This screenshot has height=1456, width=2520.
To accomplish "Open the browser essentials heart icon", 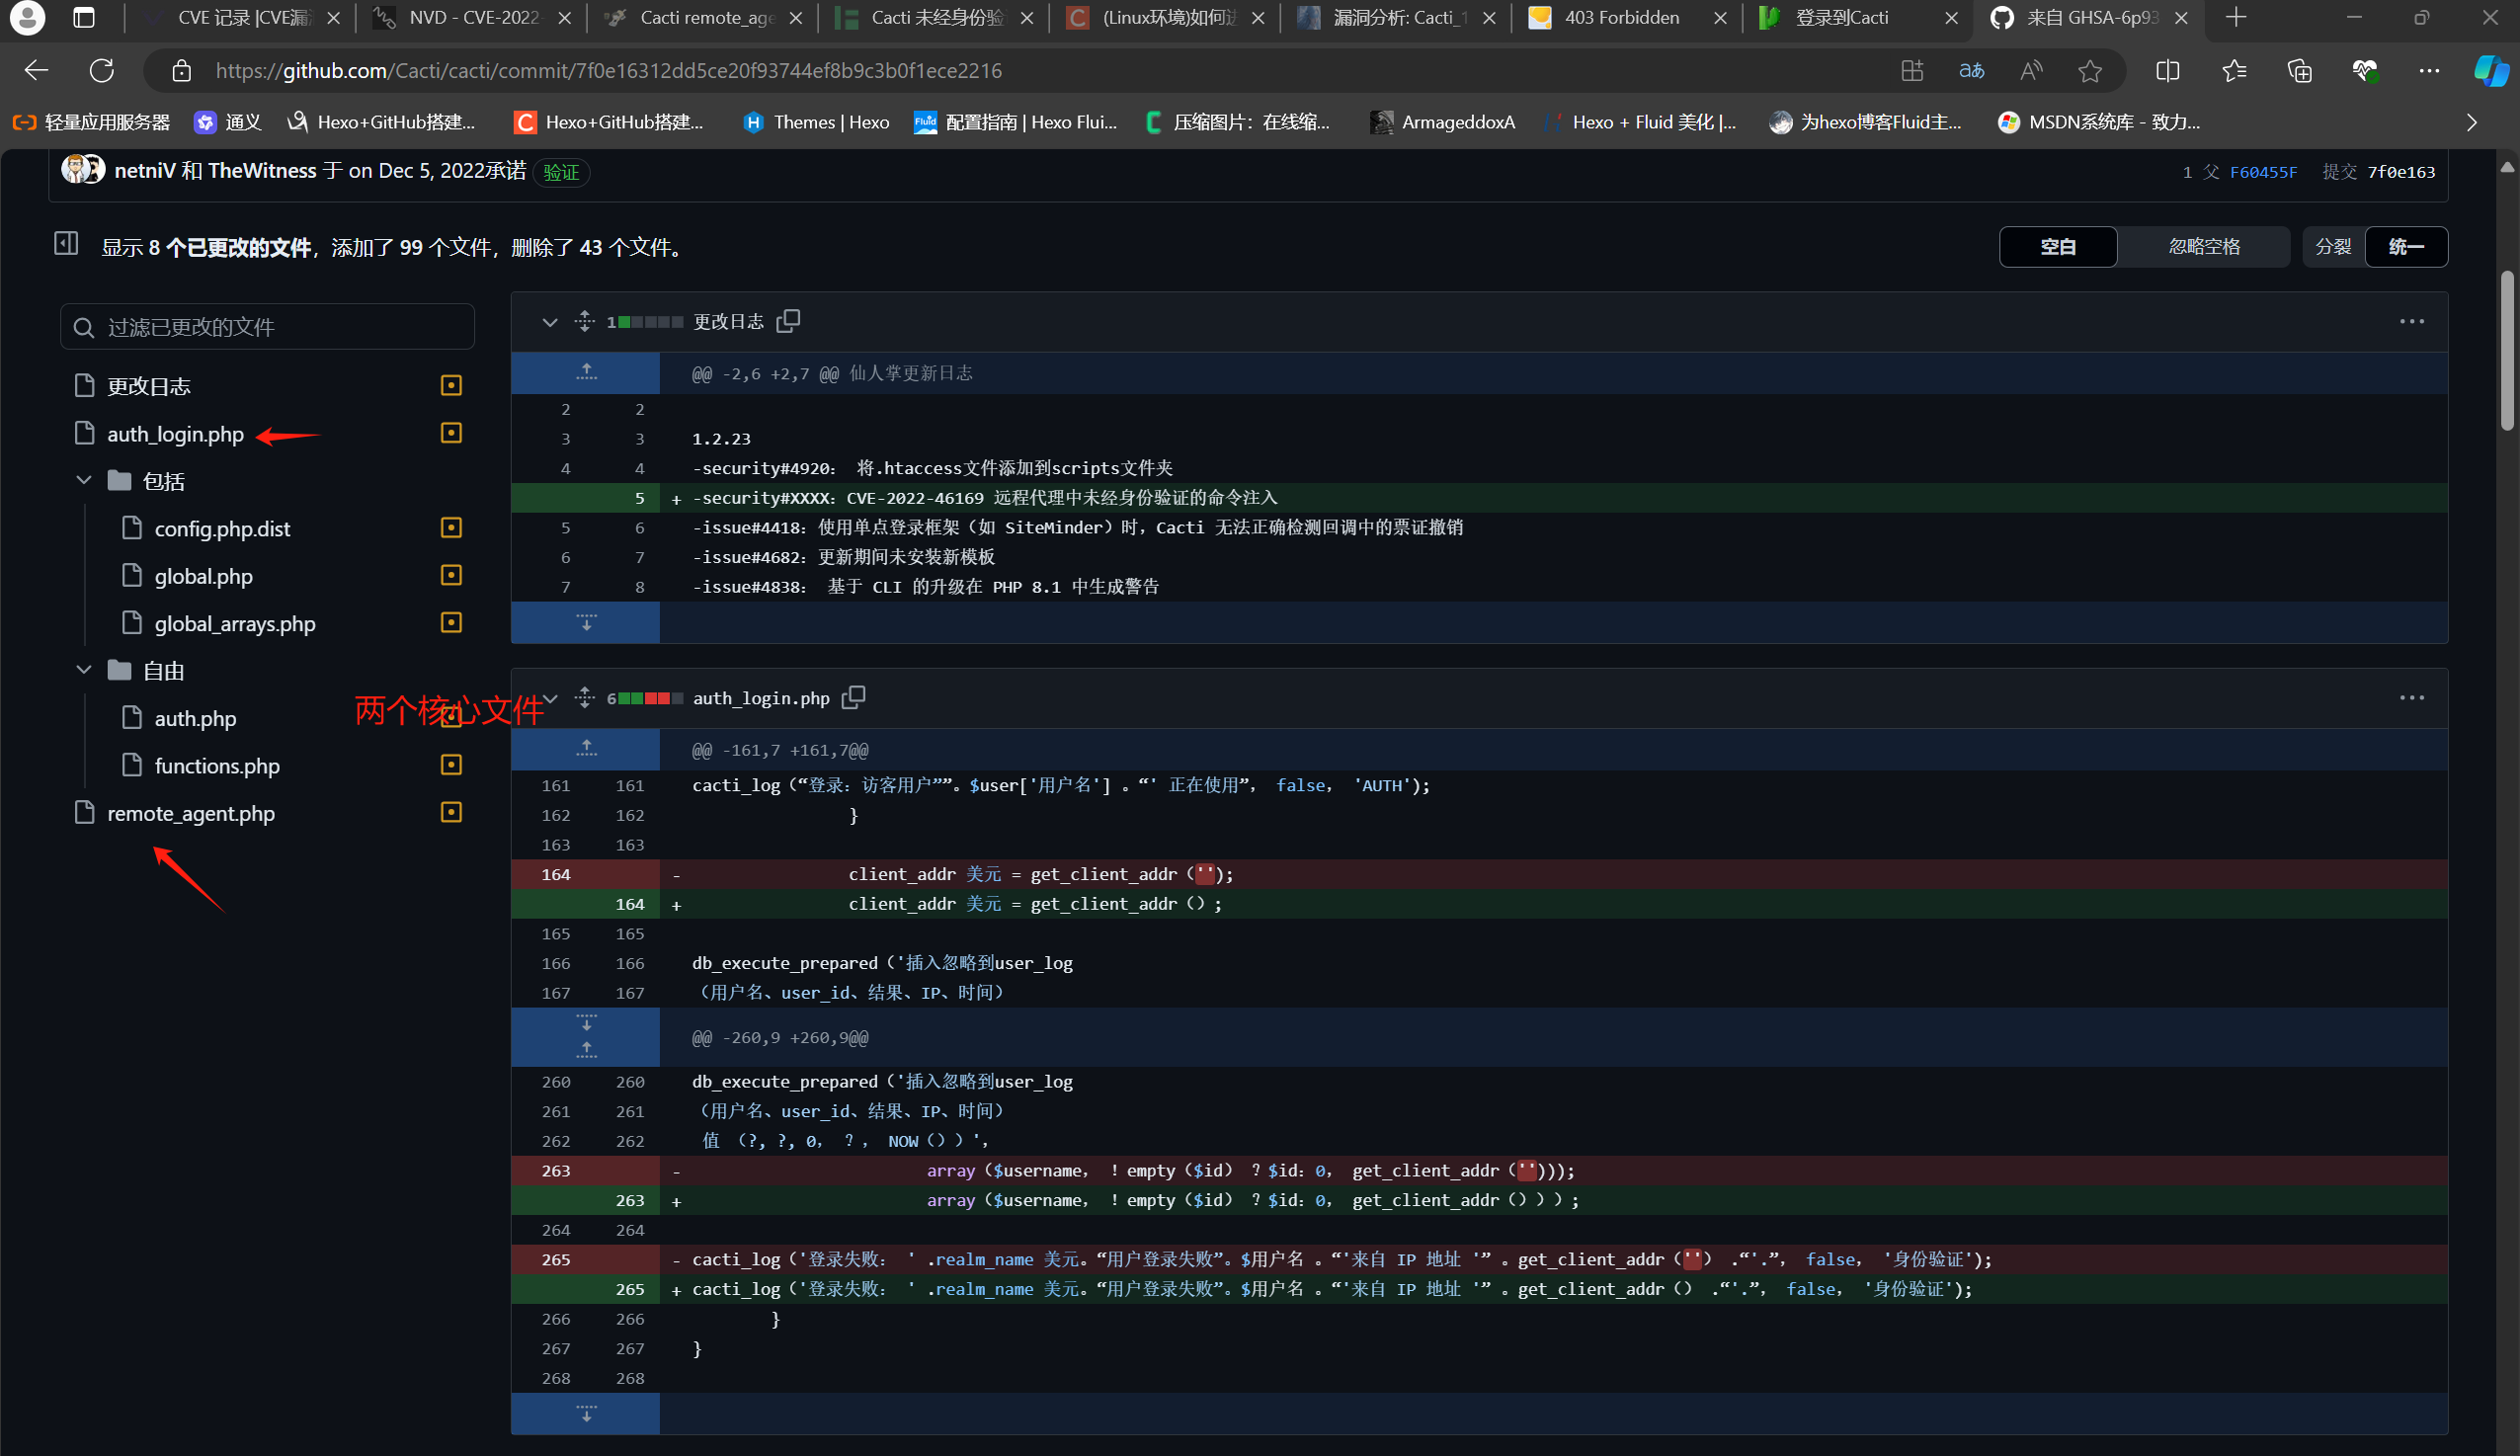I will 2365,71.
